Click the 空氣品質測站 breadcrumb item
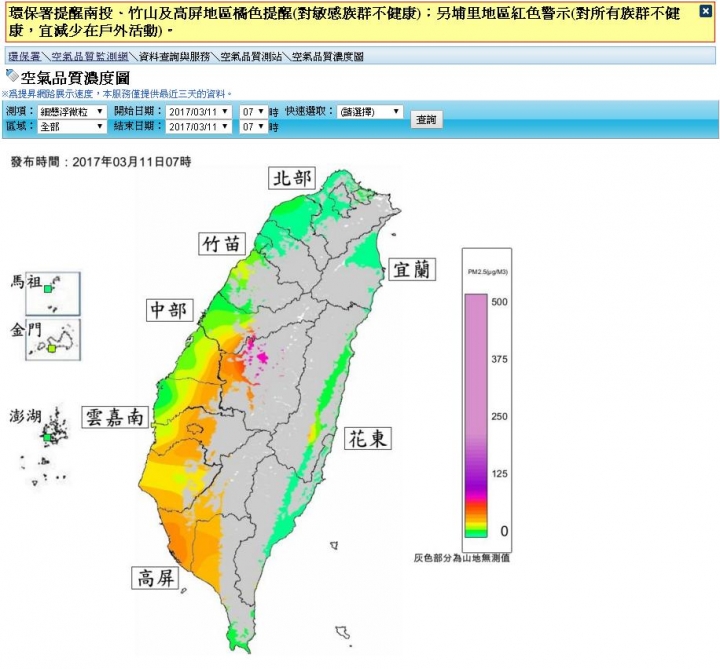 (251, 56)
